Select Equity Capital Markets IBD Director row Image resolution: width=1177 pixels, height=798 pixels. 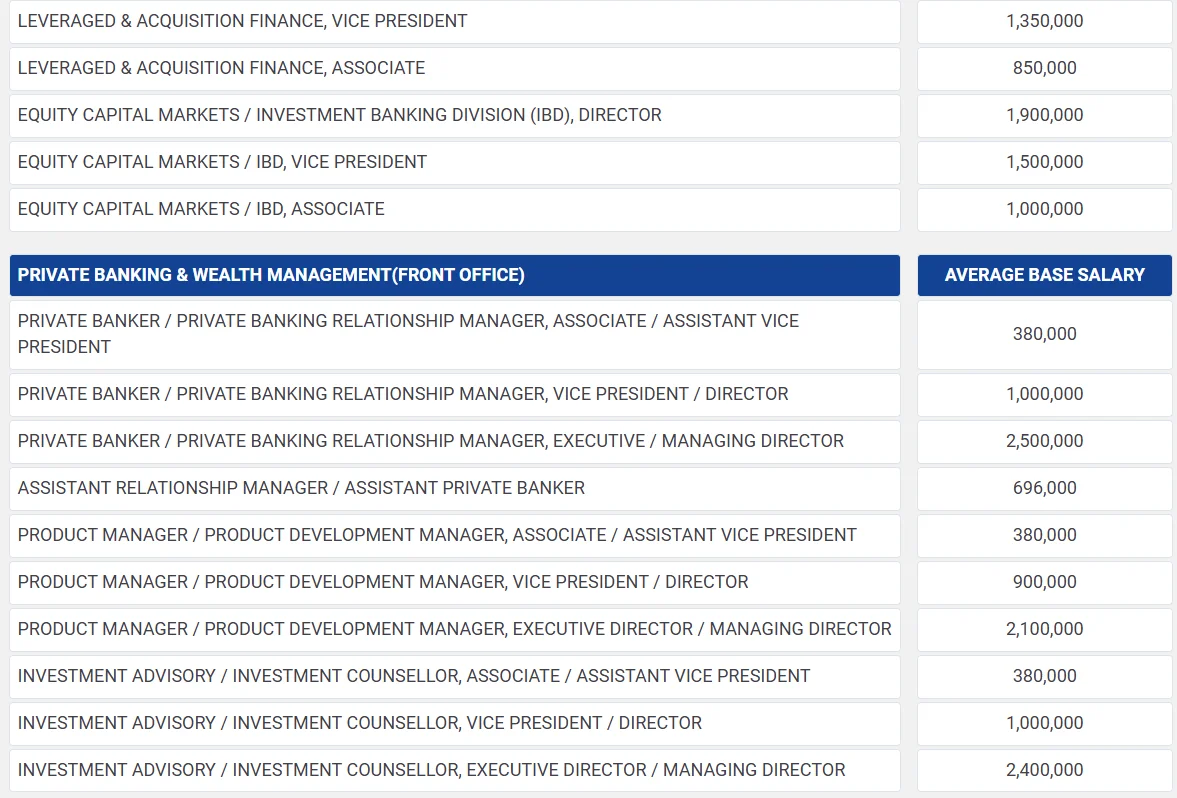(454, 115)
